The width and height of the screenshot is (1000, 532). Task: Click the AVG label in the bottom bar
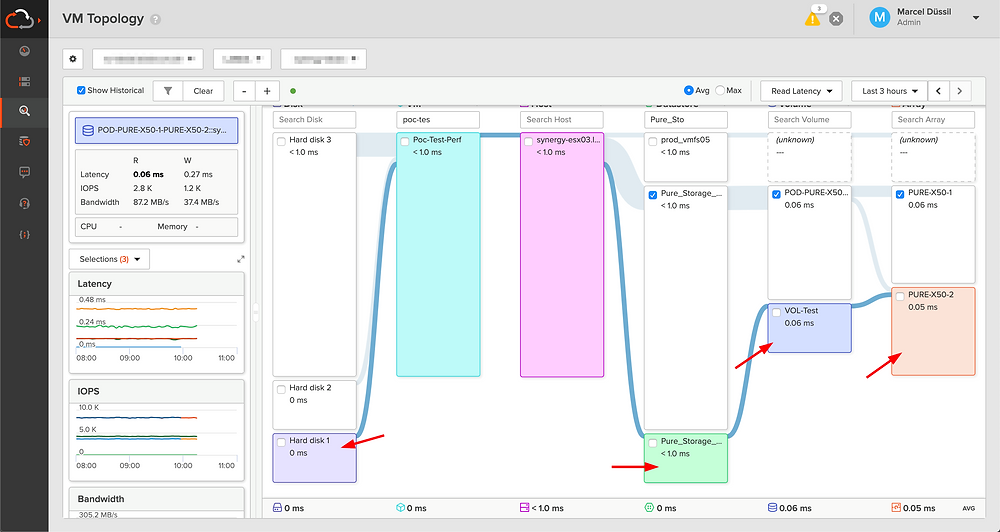pyautogui.click(x=968, y=508)
